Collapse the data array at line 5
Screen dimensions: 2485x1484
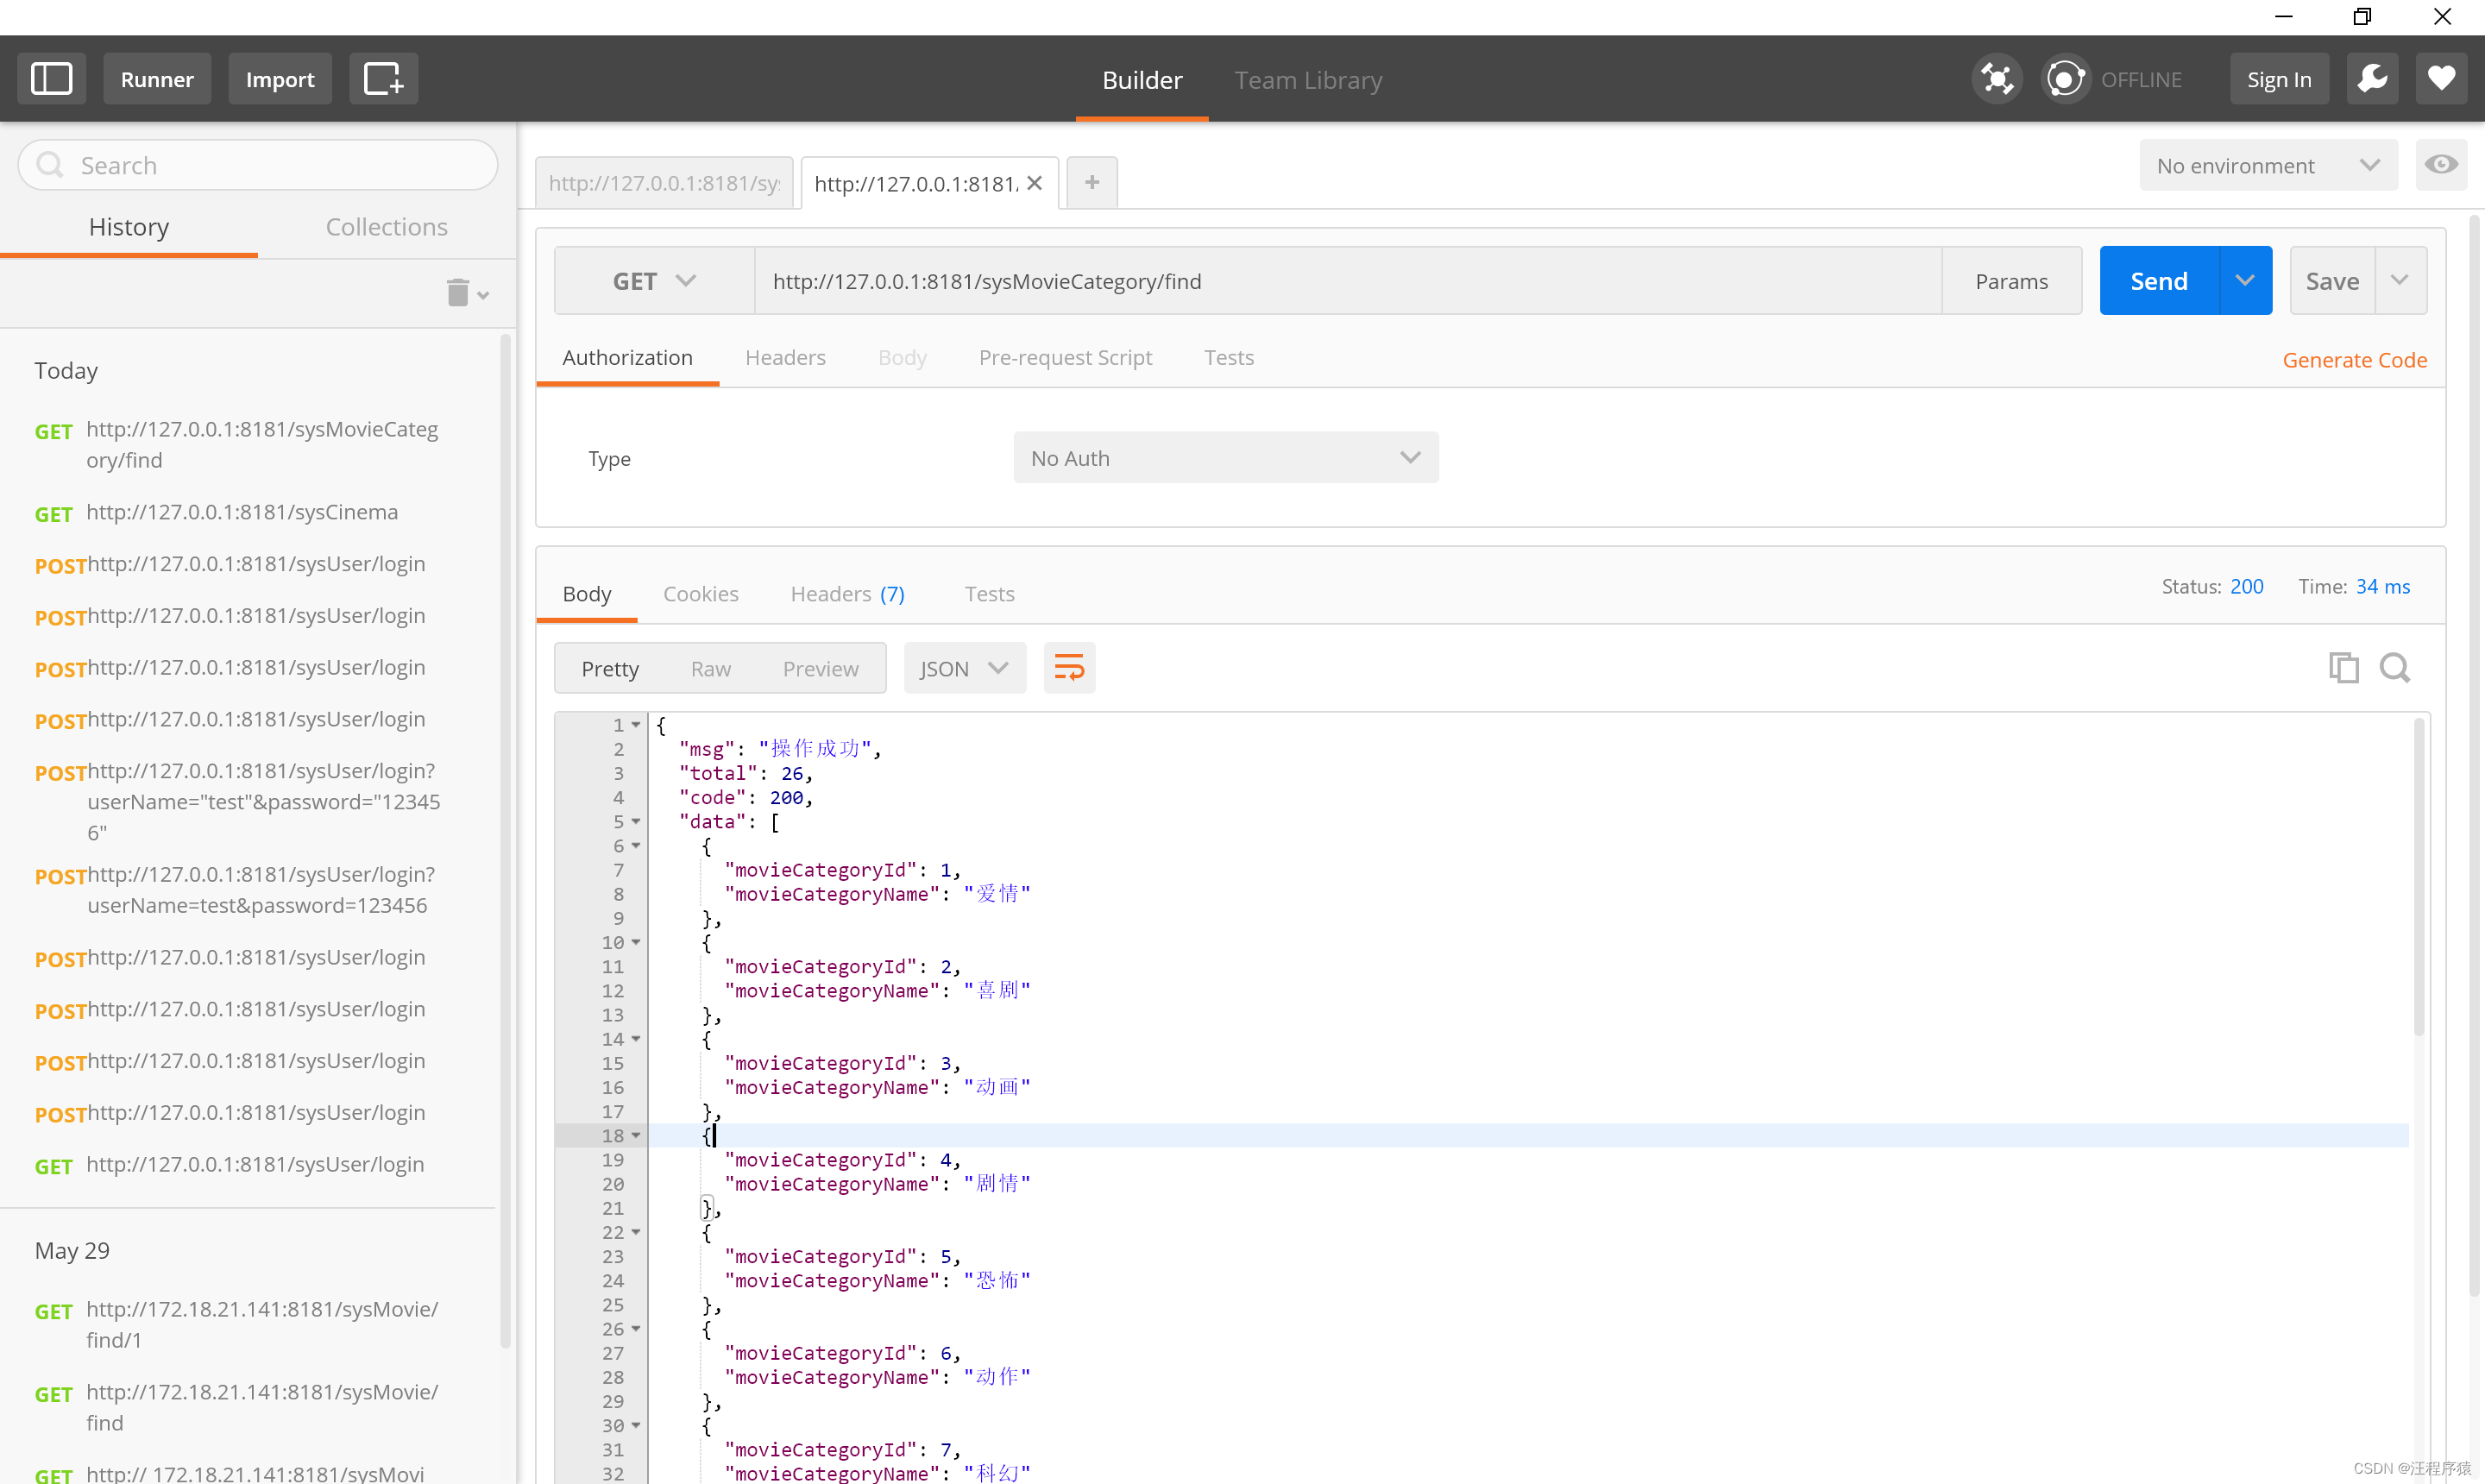pyautogui.click(x=636, y=821)
